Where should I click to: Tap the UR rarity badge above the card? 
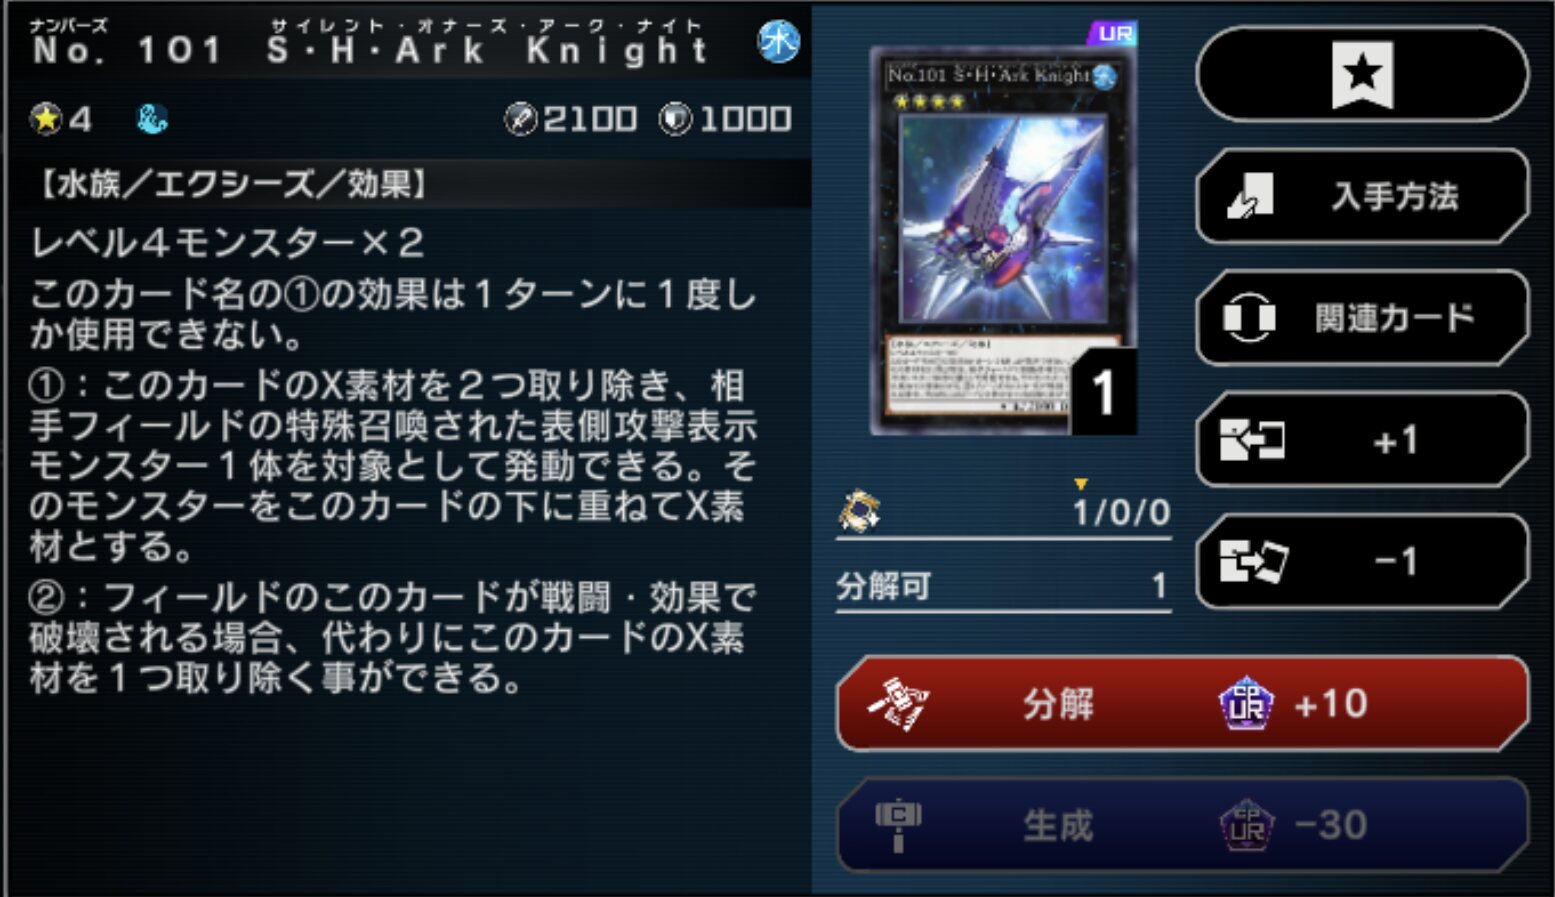[1113, 34]
